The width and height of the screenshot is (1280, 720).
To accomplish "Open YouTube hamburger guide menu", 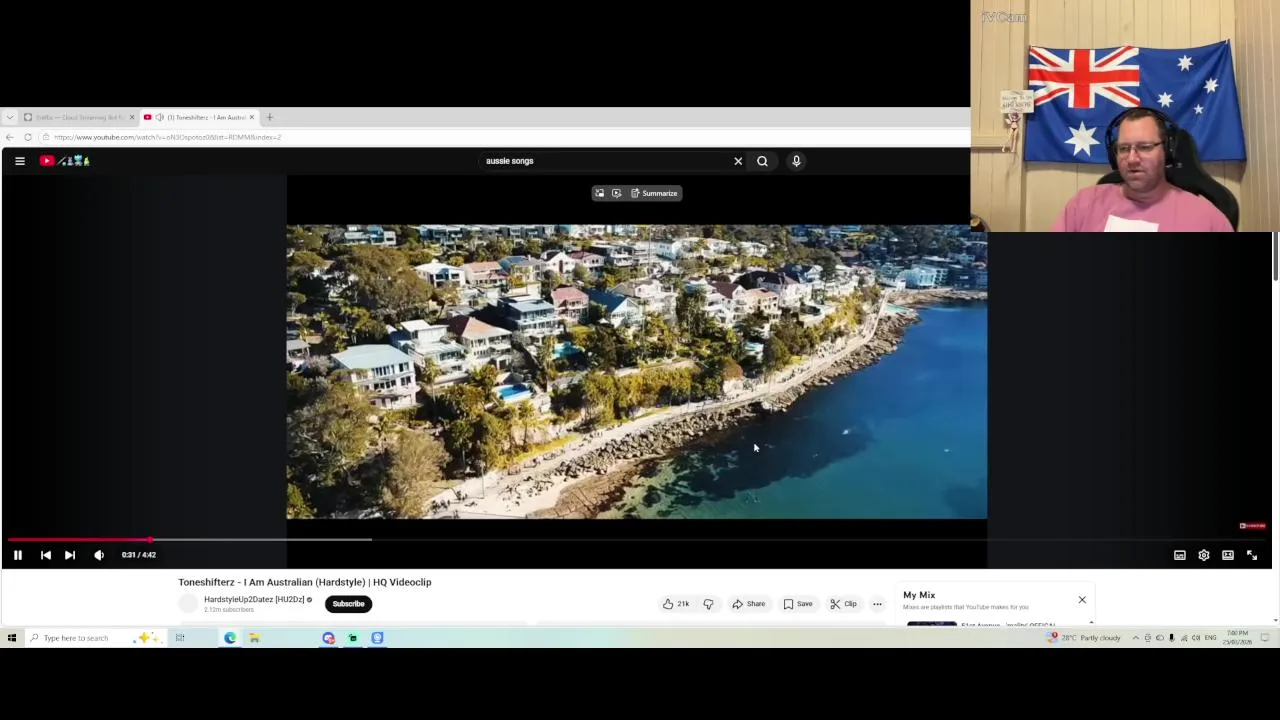I will pyautogui.click(x=20, y=161).
